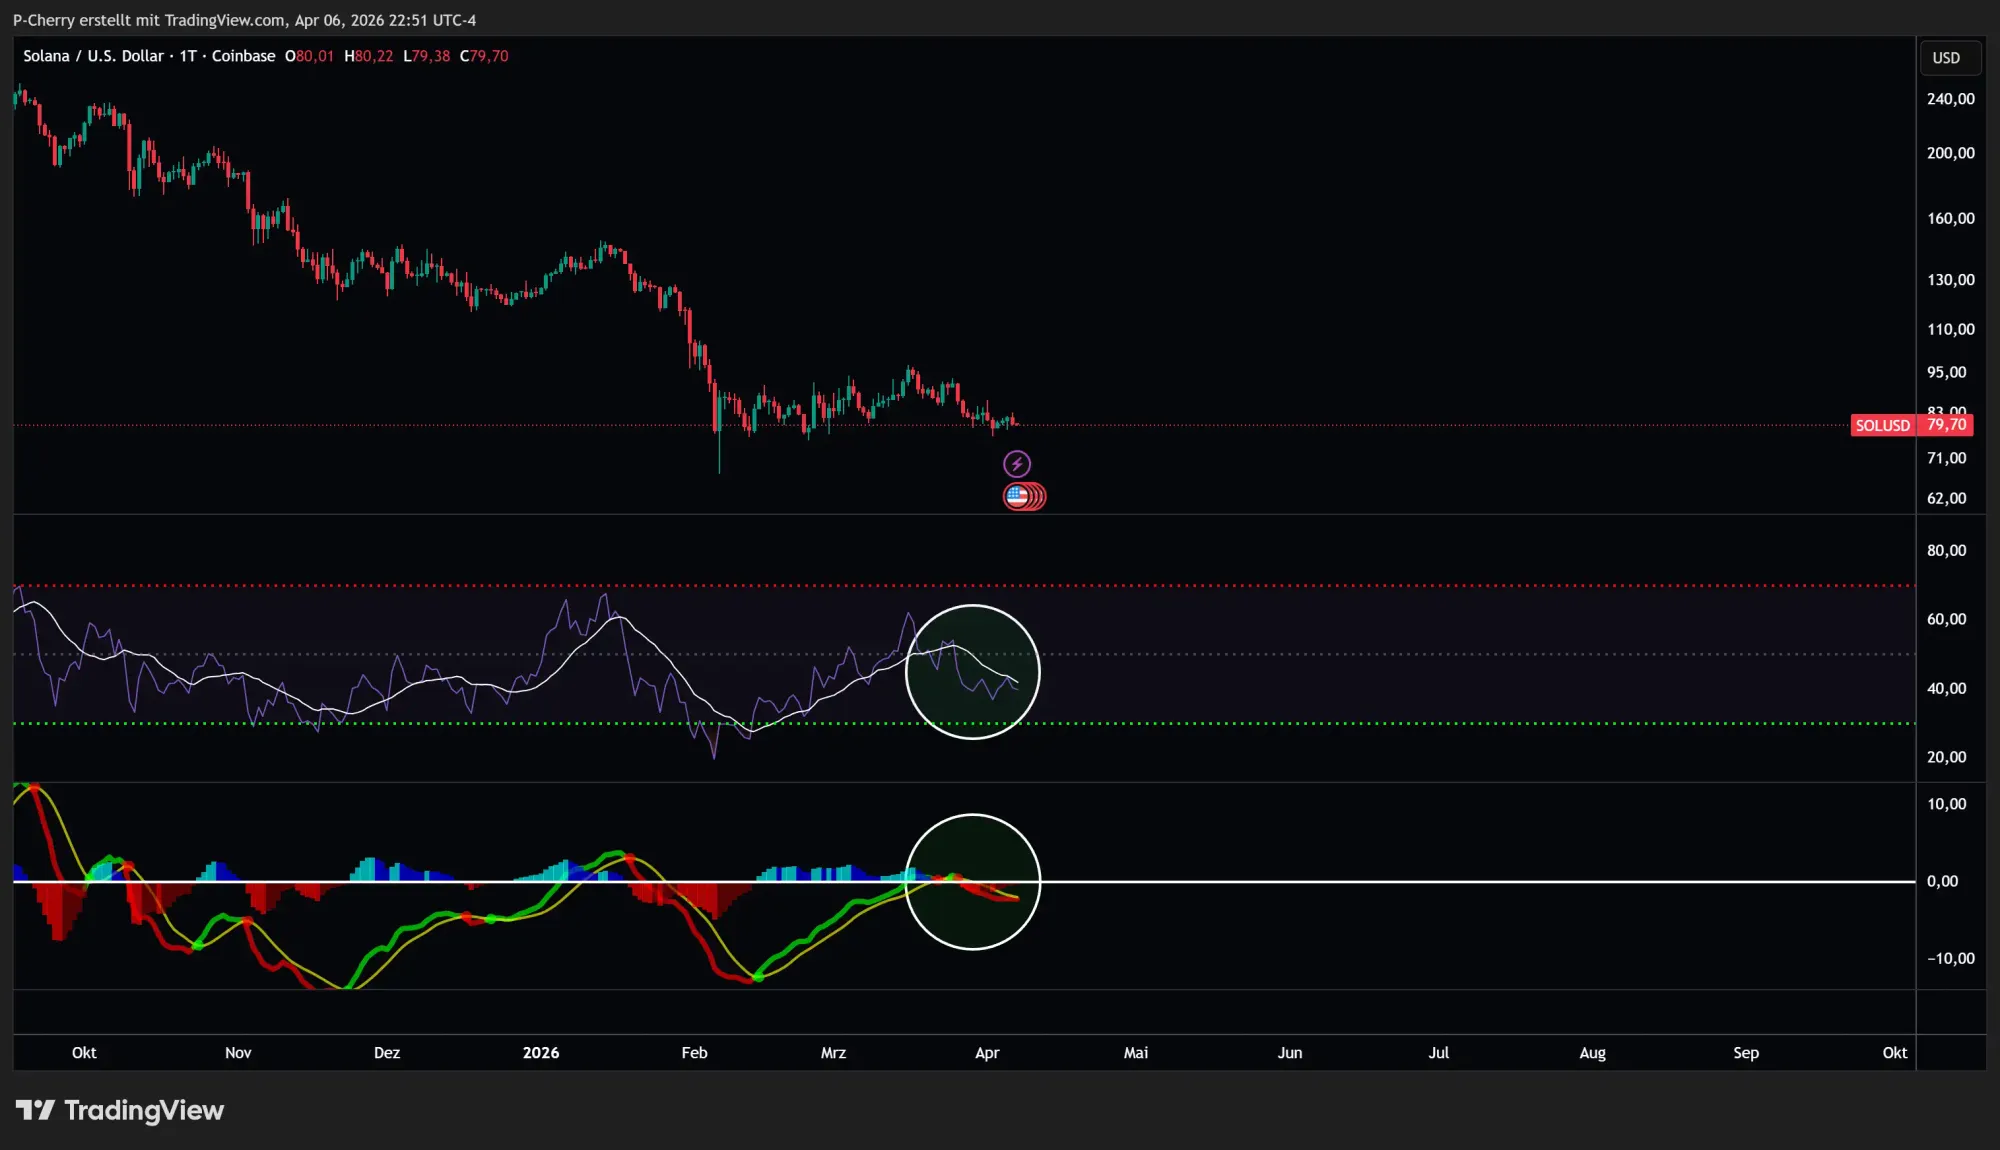Click the TradingView logo at bottom left
Screen dimensions: 2000x1150
coord(120,1110)
